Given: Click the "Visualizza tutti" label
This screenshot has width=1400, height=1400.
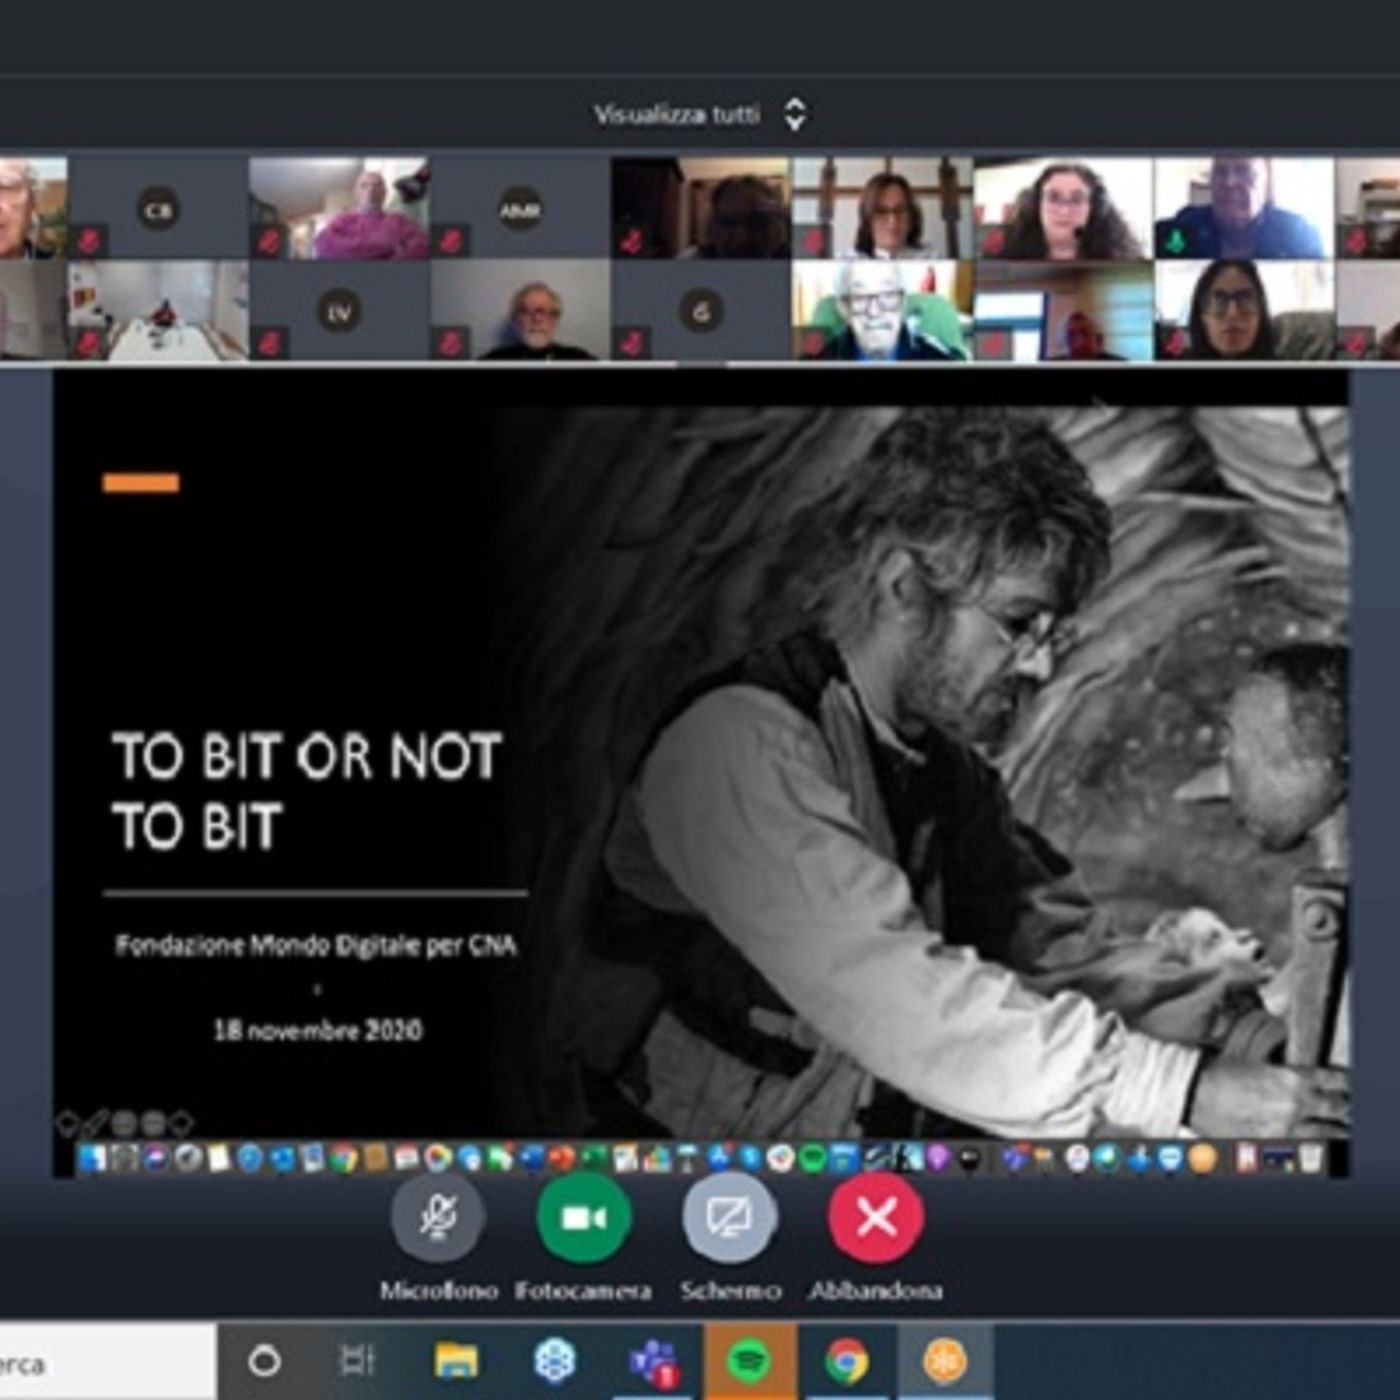Looking at the screenshot, I should (677, 115).
